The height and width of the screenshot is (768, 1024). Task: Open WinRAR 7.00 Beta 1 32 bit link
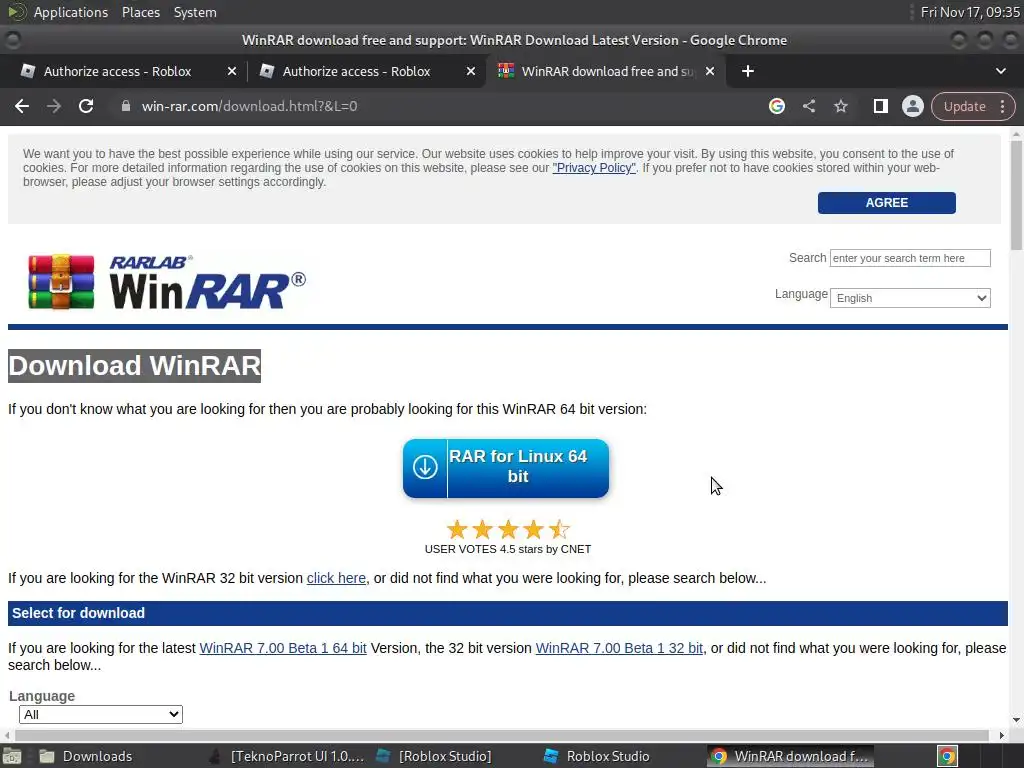619,648
